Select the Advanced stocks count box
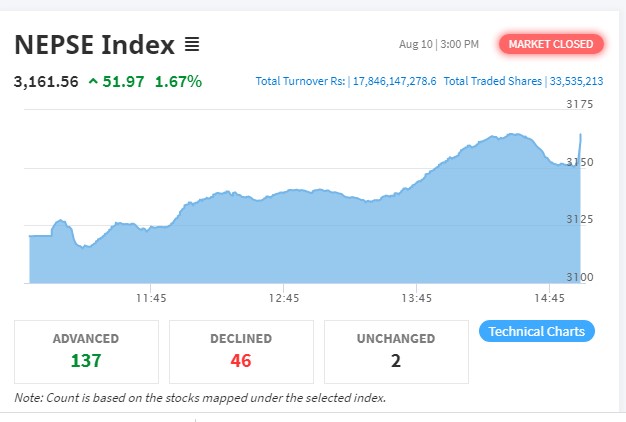Viewport: 626px width, 422px height. (x=86, y=350)
